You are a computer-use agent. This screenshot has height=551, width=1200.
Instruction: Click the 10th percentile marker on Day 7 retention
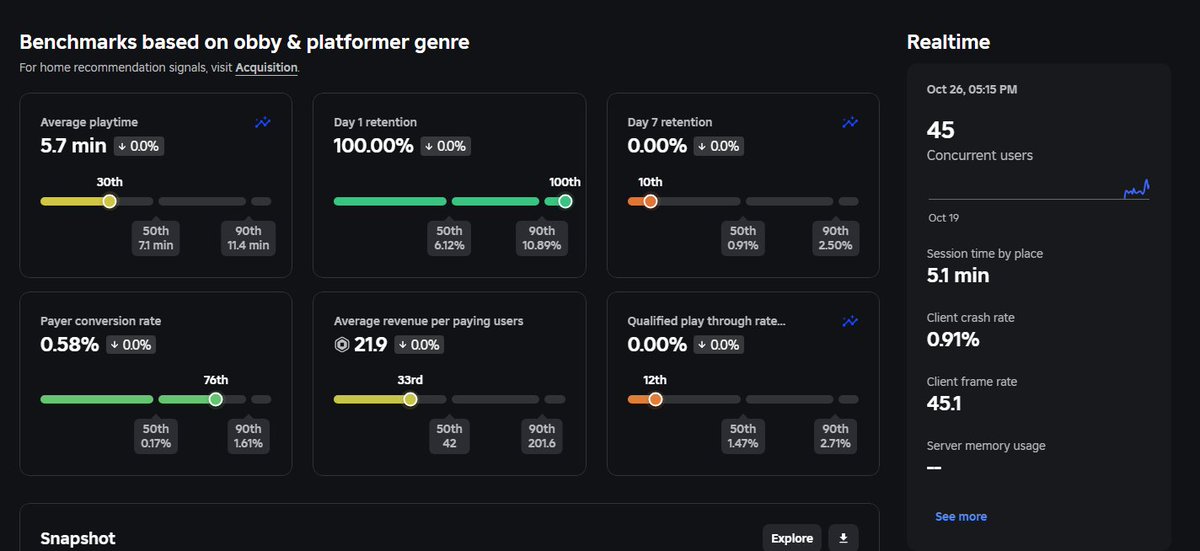click(650, 201)
